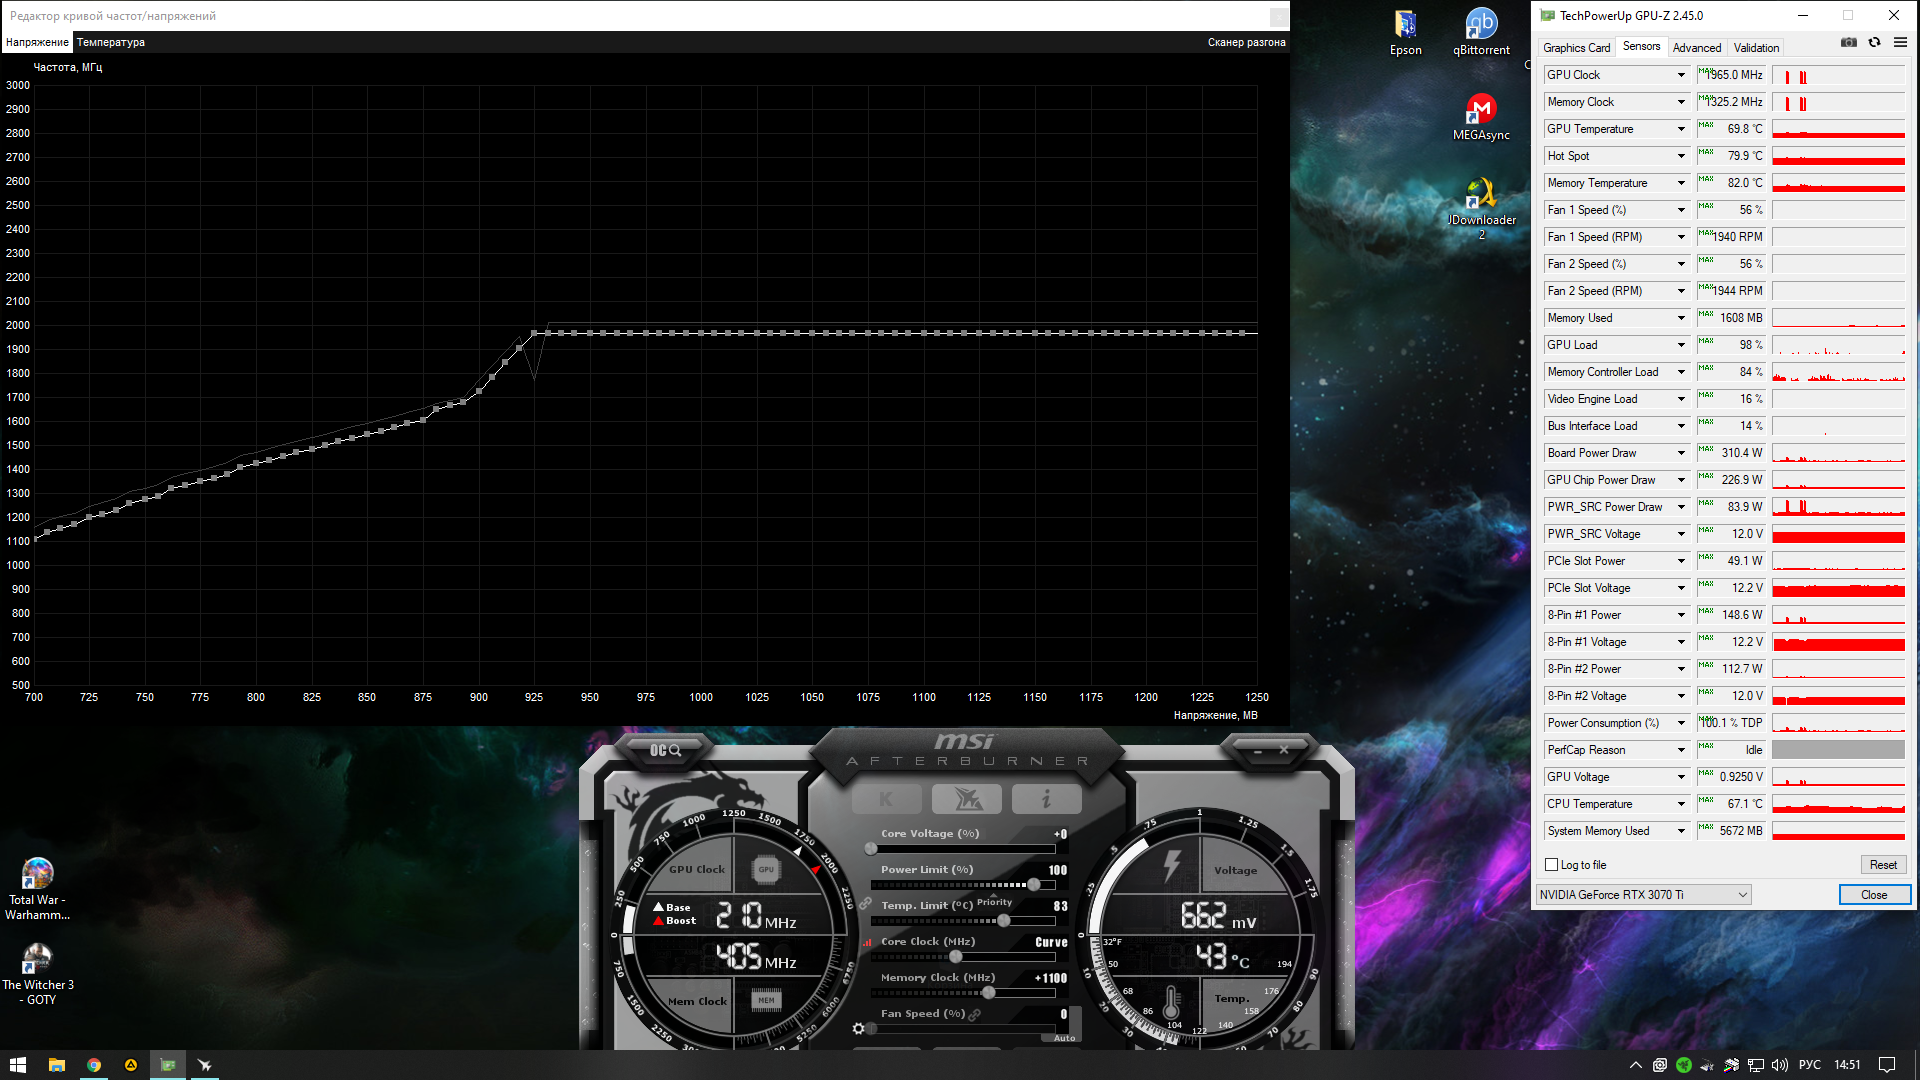Viewport: 1920px width, 1080px height.
Task: Open the Afterburner fan settings gear icon
Action: [858, 1028]
